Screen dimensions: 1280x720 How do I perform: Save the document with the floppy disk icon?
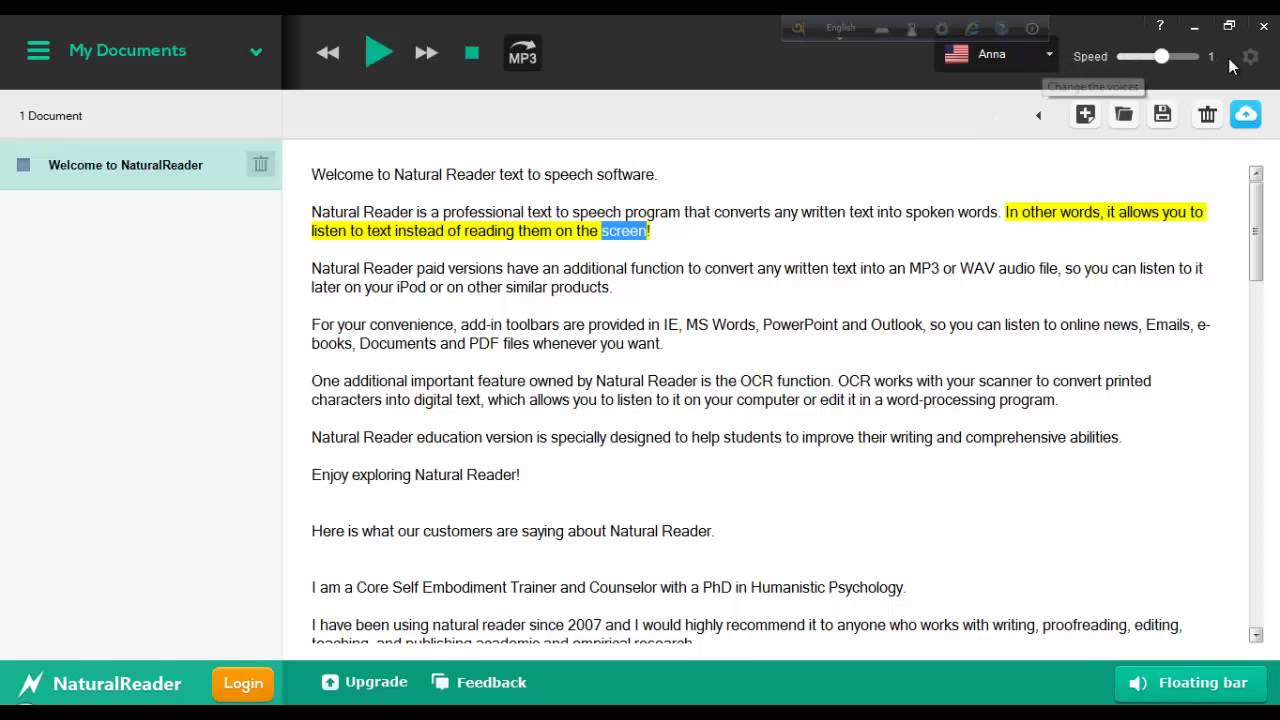click(1162, 114)
